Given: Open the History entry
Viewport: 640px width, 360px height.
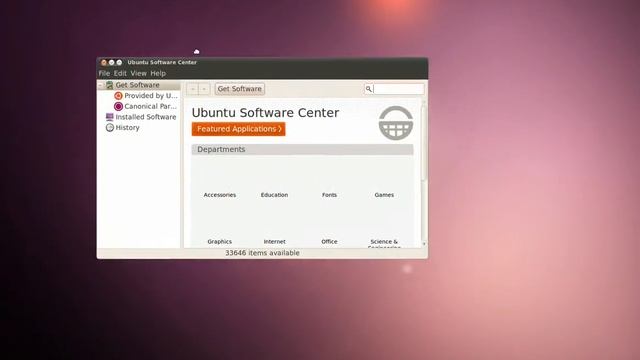Looking at the screenshot, I should tap(127, 127).
